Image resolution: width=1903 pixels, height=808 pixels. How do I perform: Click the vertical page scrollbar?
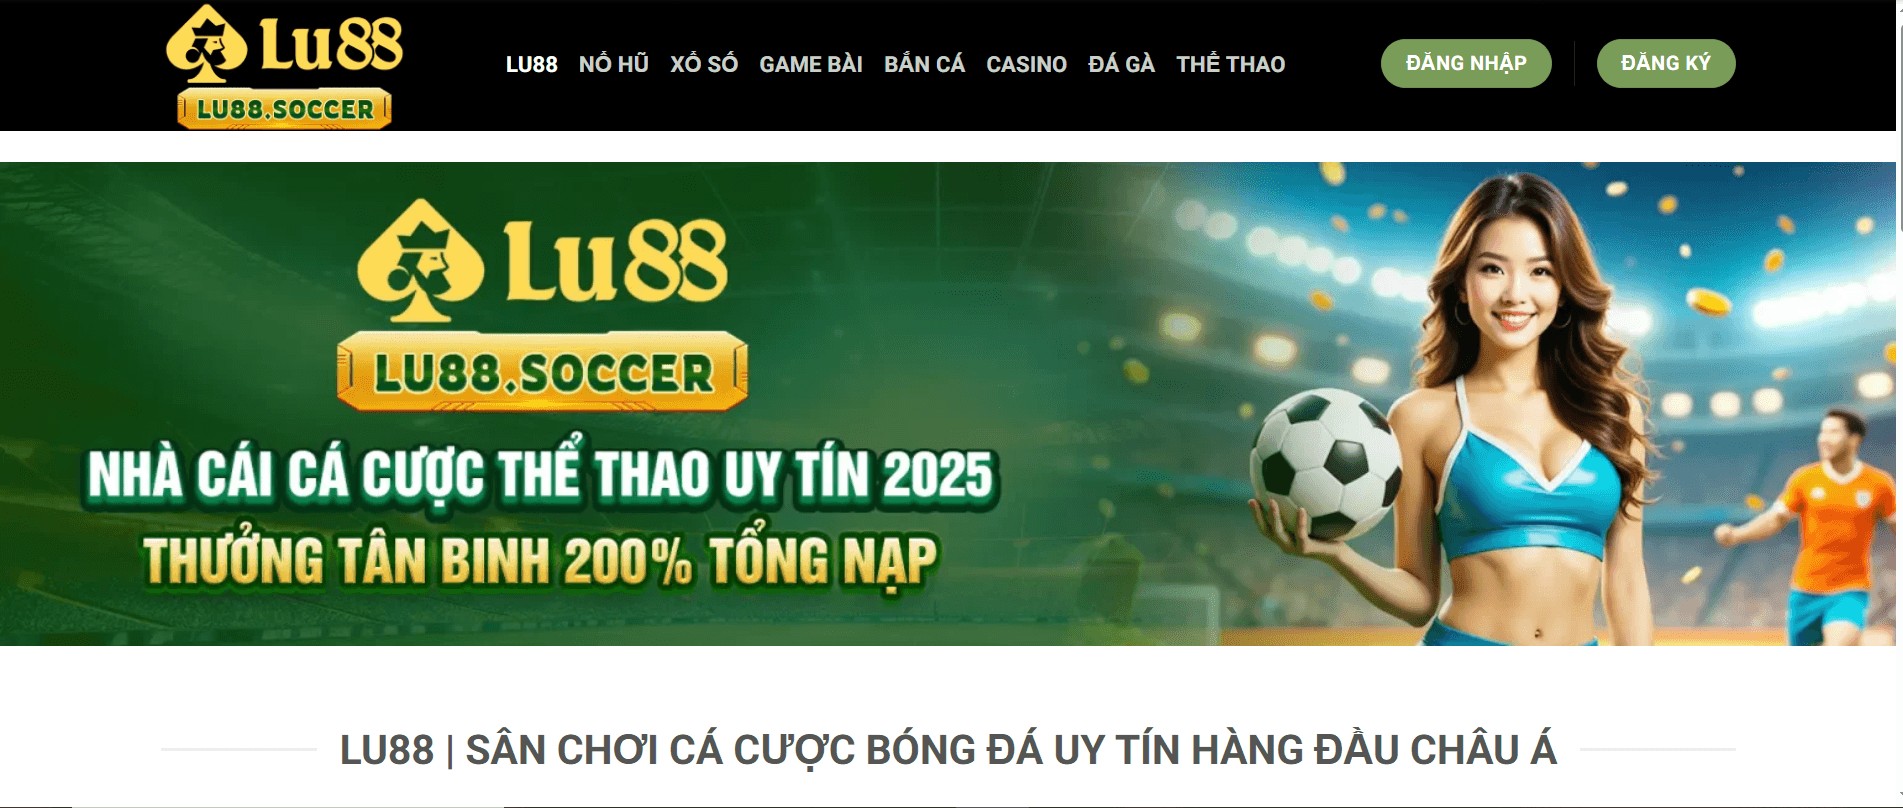coord(1899,404)
